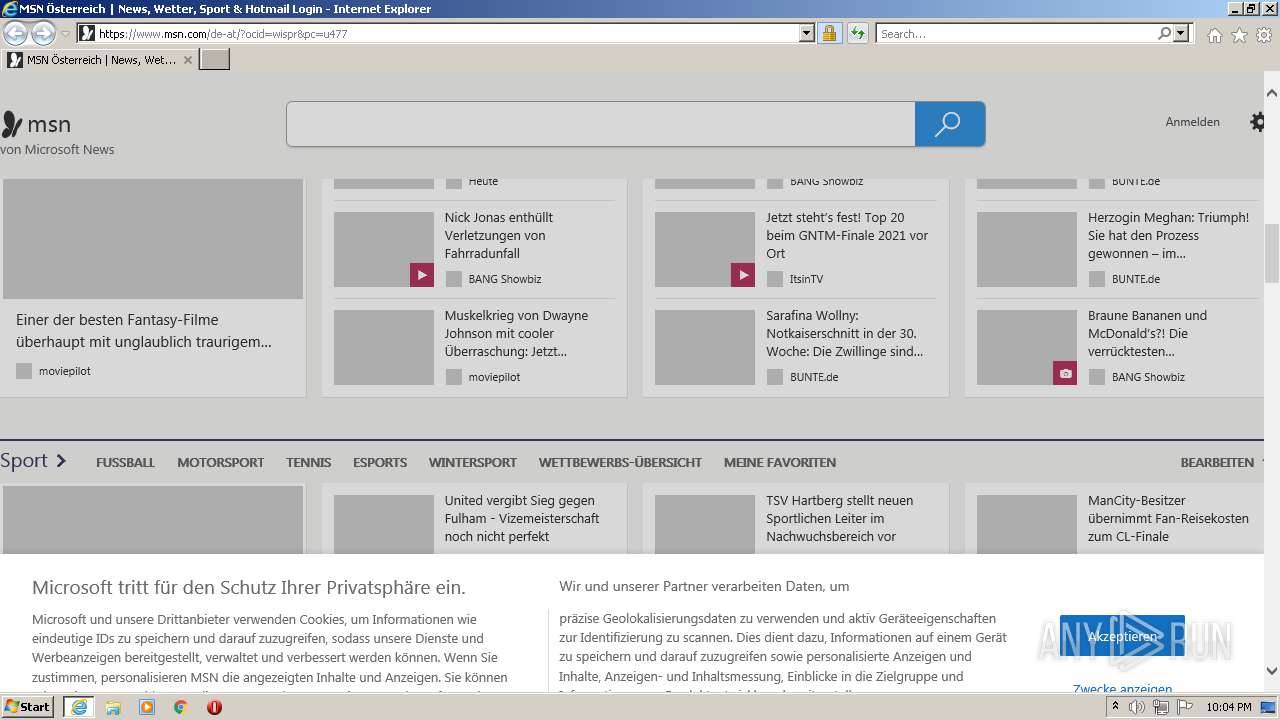Open Zwecke anzeigen link
The height and width of the screenshot is (720, 1280).
1122,689
